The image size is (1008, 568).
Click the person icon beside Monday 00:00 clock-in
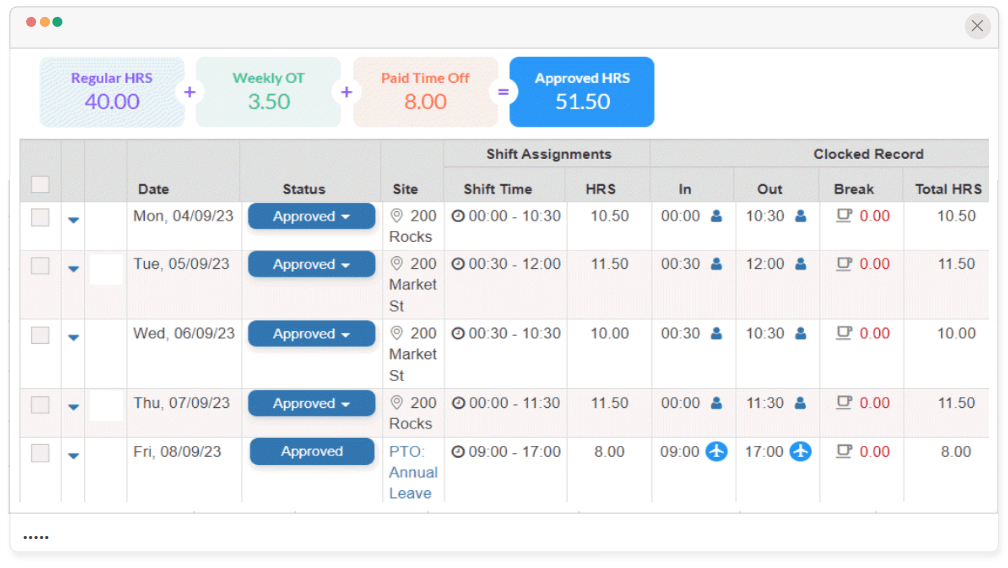click(716, 216)
